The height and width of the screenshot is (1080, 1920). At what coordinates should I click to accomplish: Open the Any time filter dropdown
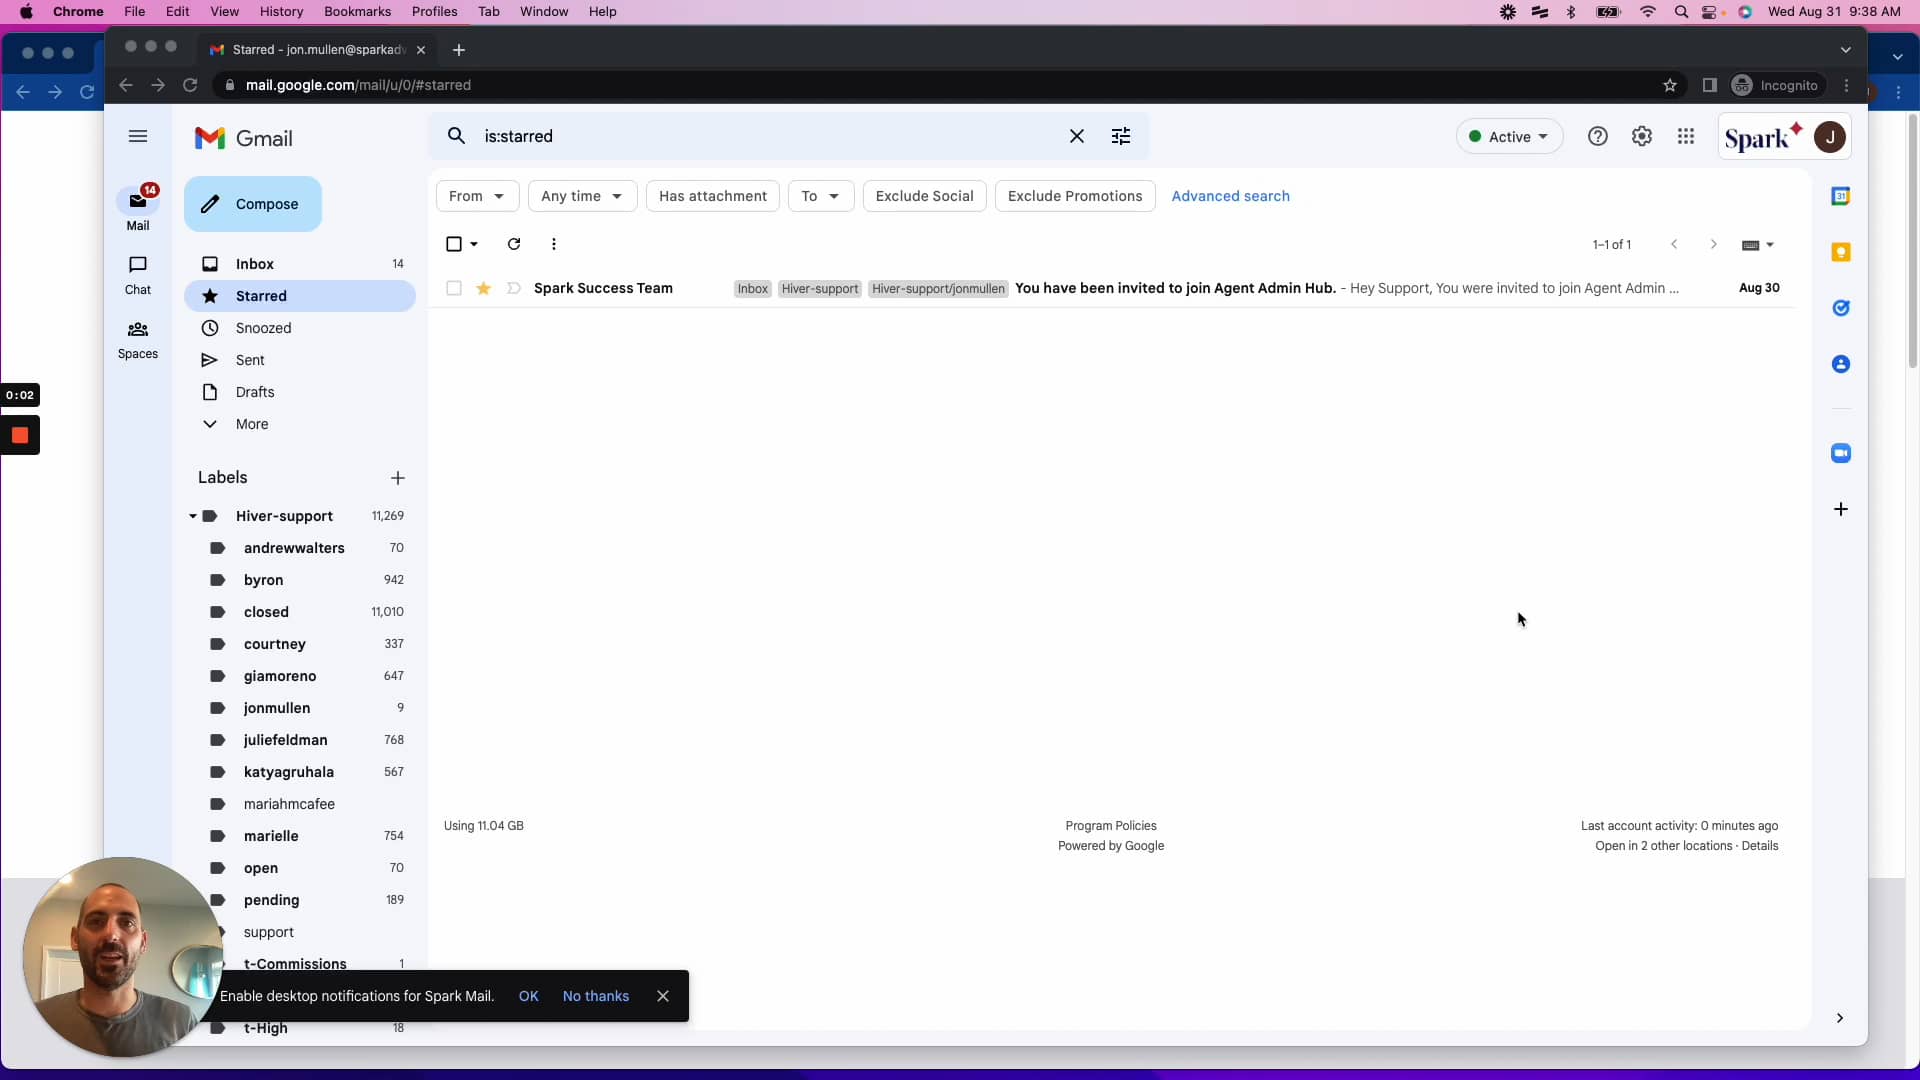coord(582,196)
